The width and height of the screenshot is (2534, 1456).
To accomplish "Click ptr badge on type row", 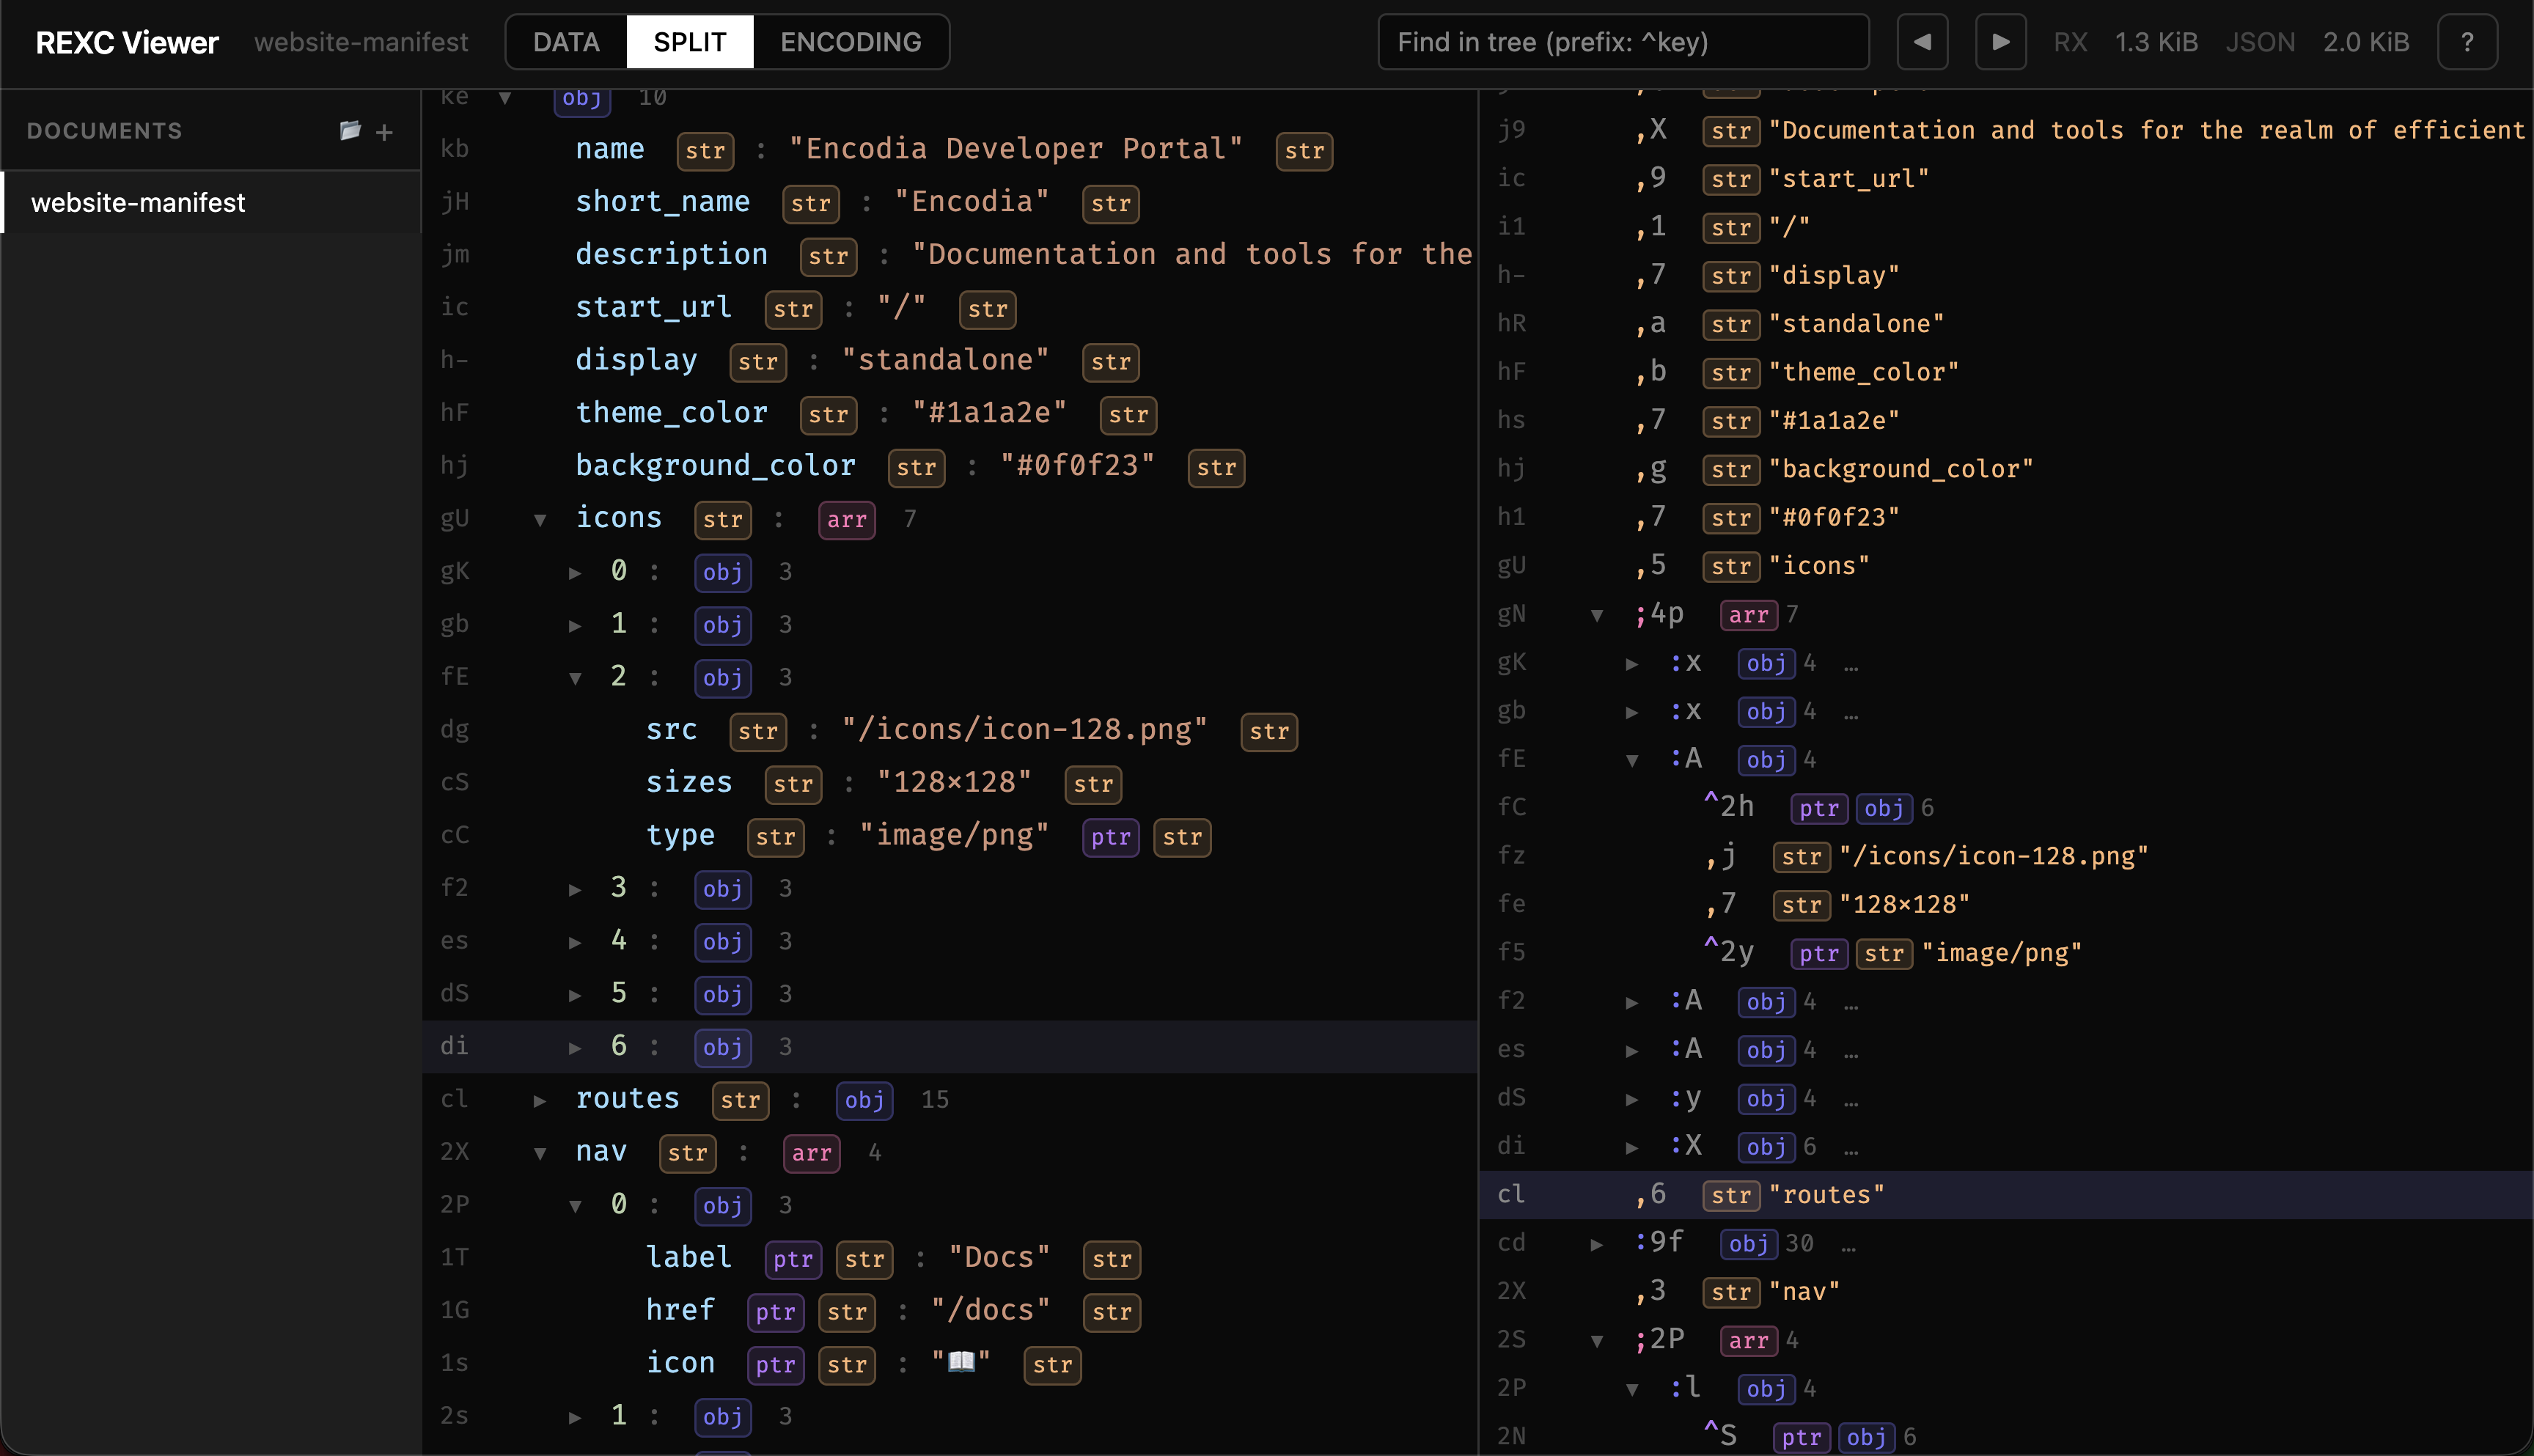I will [1110, 837].
